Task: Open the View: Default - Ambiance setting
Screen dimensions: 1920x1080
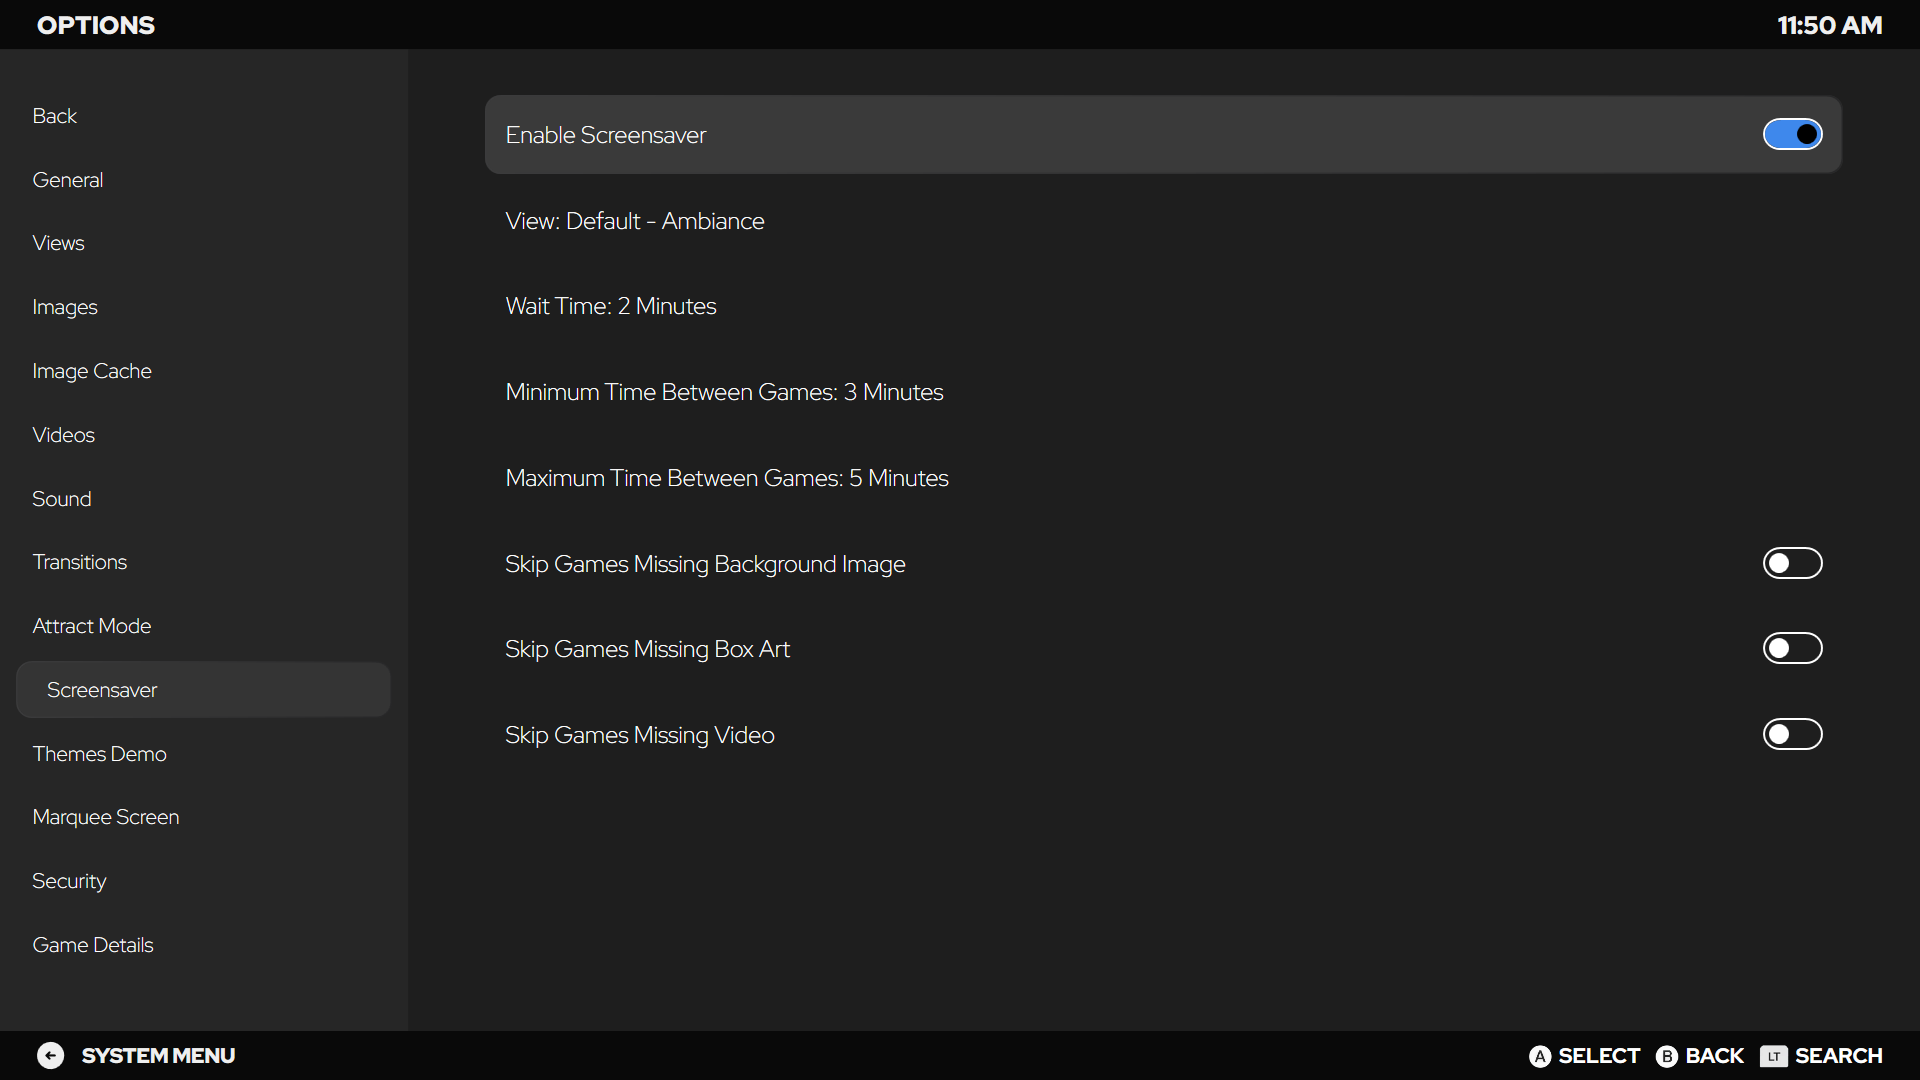Action: [x=1163, y=221]
